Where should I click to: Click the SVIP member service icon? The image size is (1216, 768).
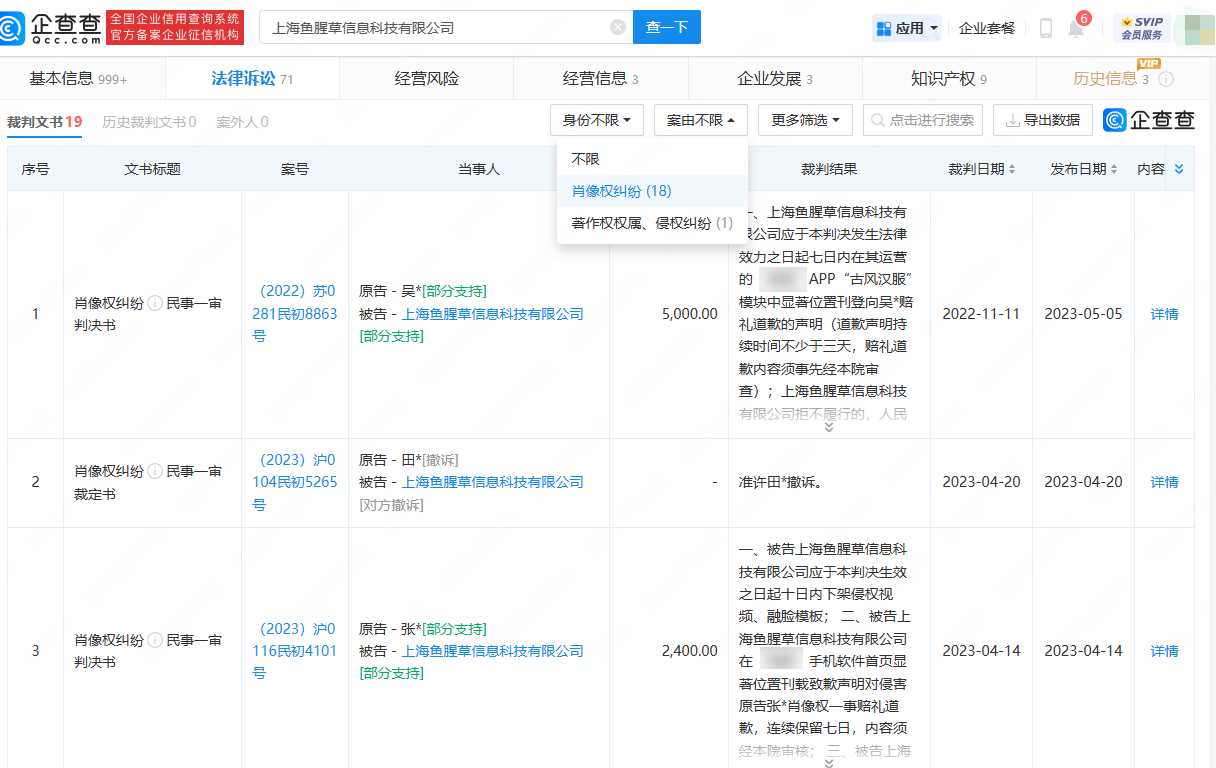(x=1141, y=28)
